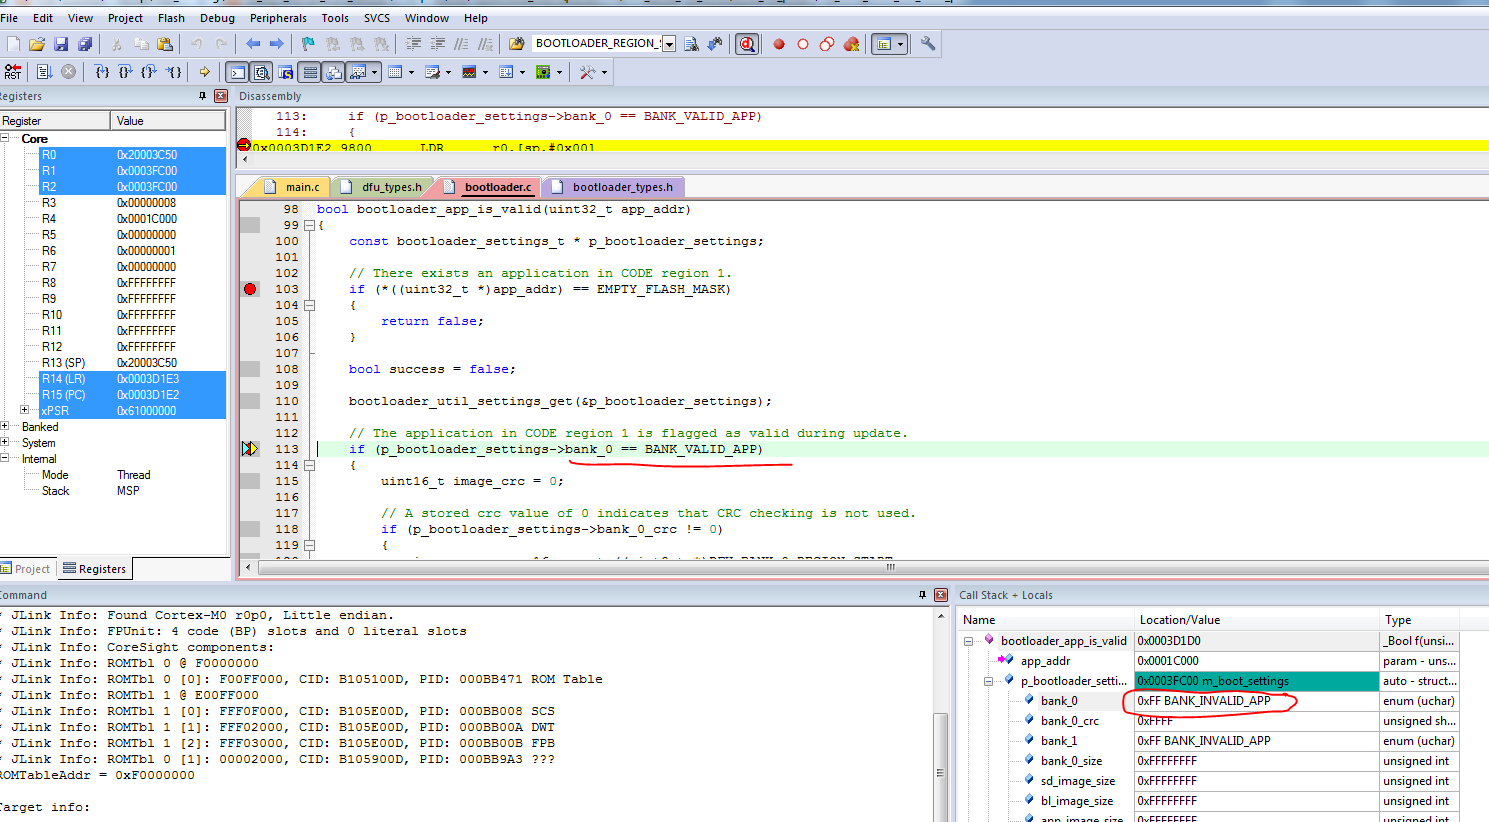Image resolution: width=1489 pixels, height=822 pixels.
Task: Click the Start/Stop Debug Session icon
Action: click(x=746, y=44)
